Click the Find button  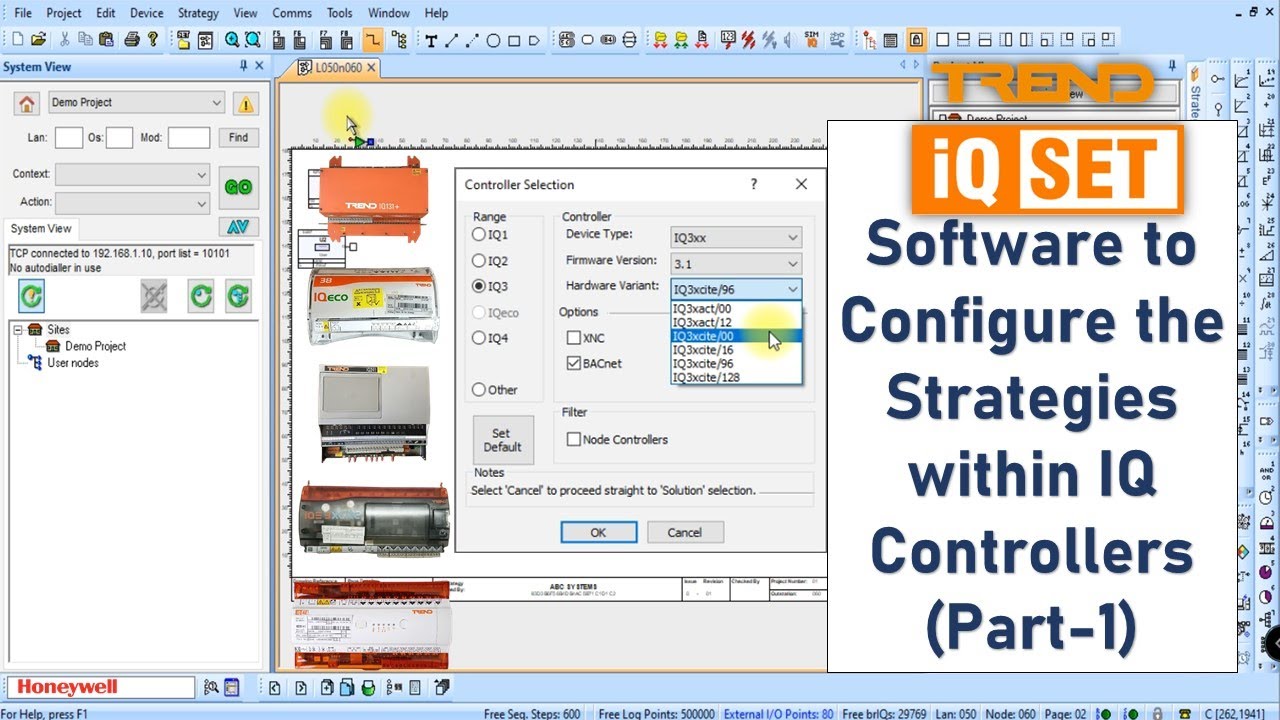pos(238,138)
